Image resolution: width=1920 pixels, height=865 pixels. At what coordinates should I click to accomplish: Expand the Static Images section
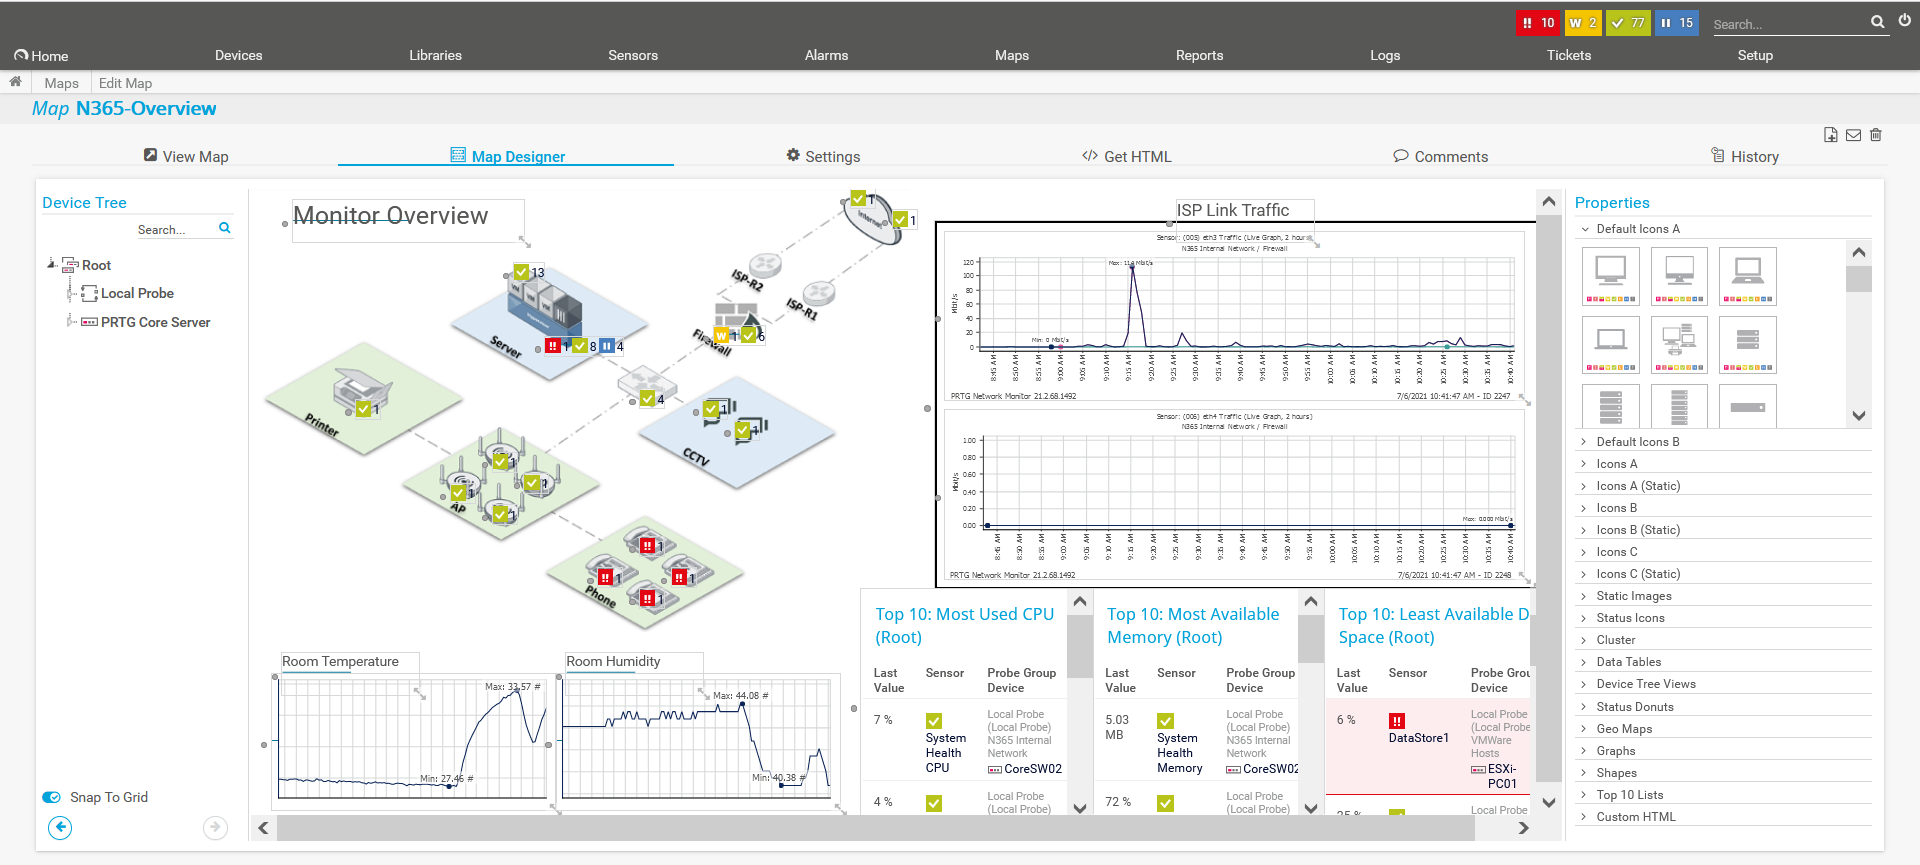coord(1585,596)
